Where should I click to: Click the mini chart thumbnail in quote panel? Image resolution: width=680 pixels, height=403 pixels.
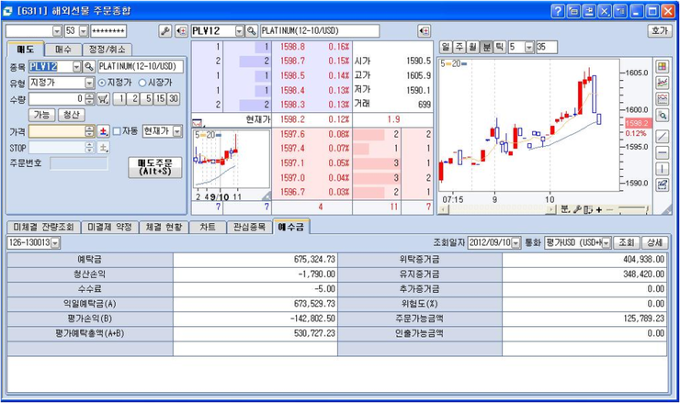pos(232,165)
